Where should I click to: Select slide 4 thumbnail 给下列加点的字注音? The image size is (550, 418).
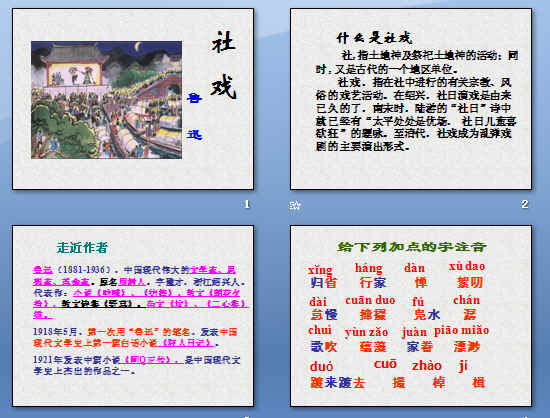click(x=411, y=316)
